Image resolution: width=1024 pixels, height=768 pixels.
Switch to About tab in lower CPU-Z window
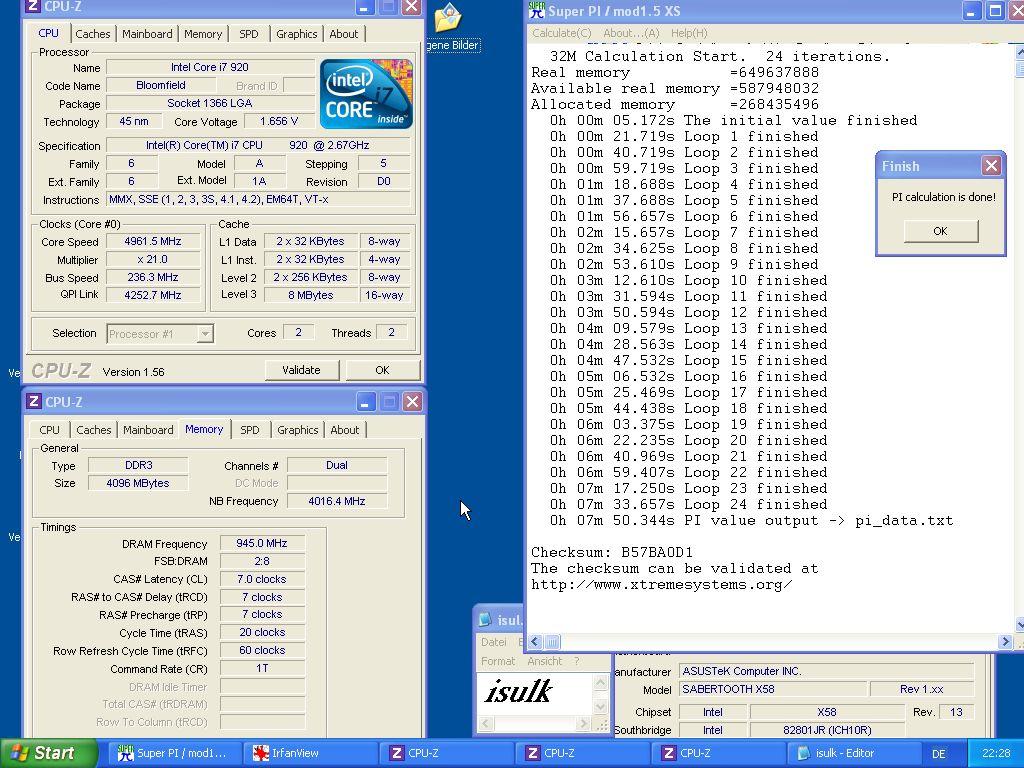coord(344,430)
